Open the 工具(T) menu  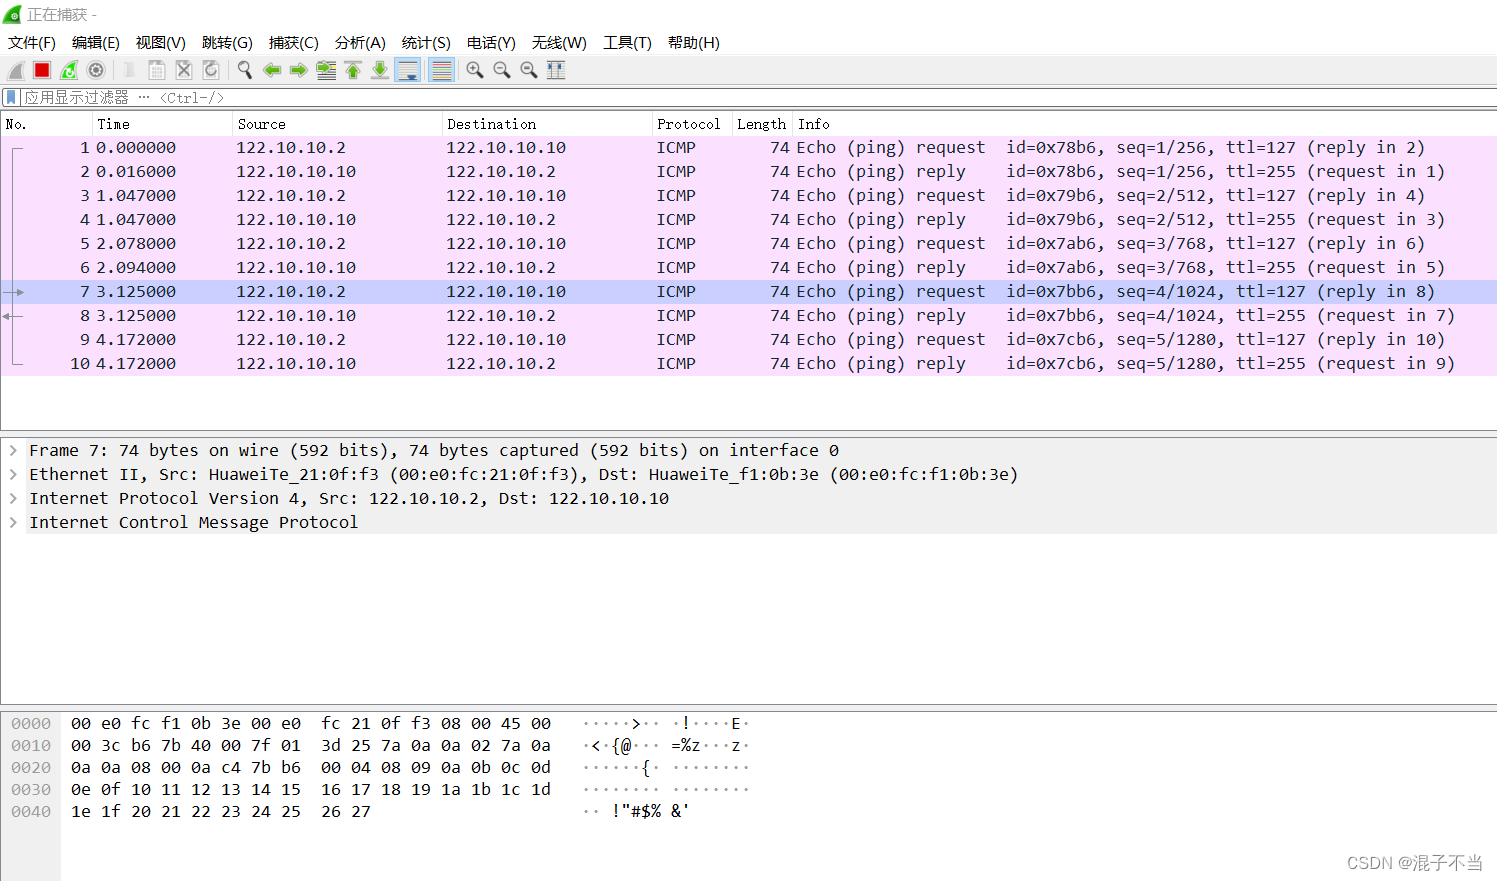coord(627,43)
